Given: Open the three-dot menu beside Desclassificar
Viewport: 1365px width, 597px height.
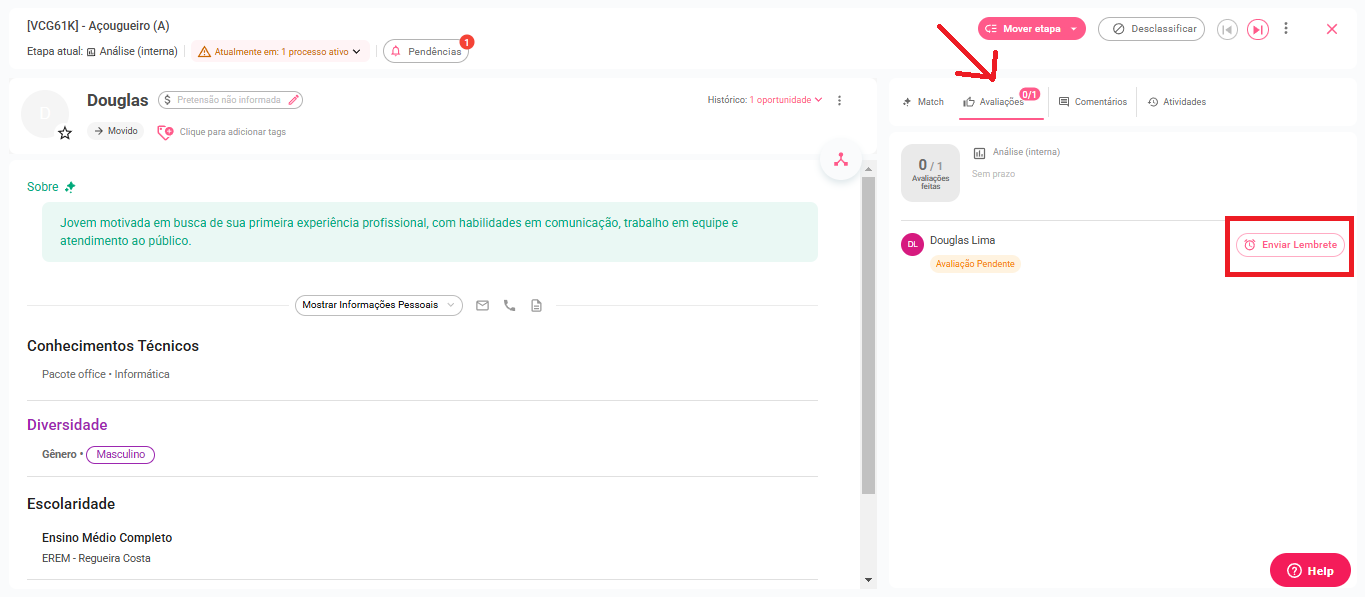Looking at the screenshot, I should [x=1286, y=29].
